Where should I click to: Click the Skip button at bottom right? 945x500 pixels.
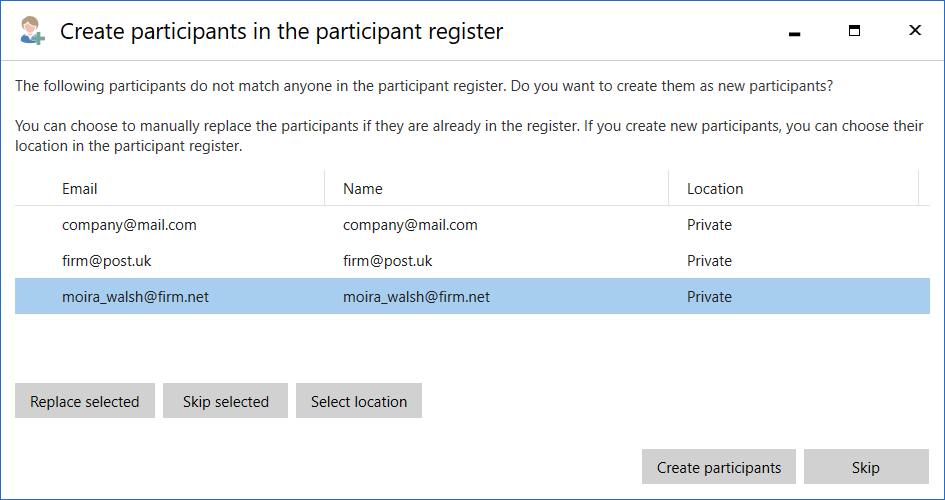866,467
